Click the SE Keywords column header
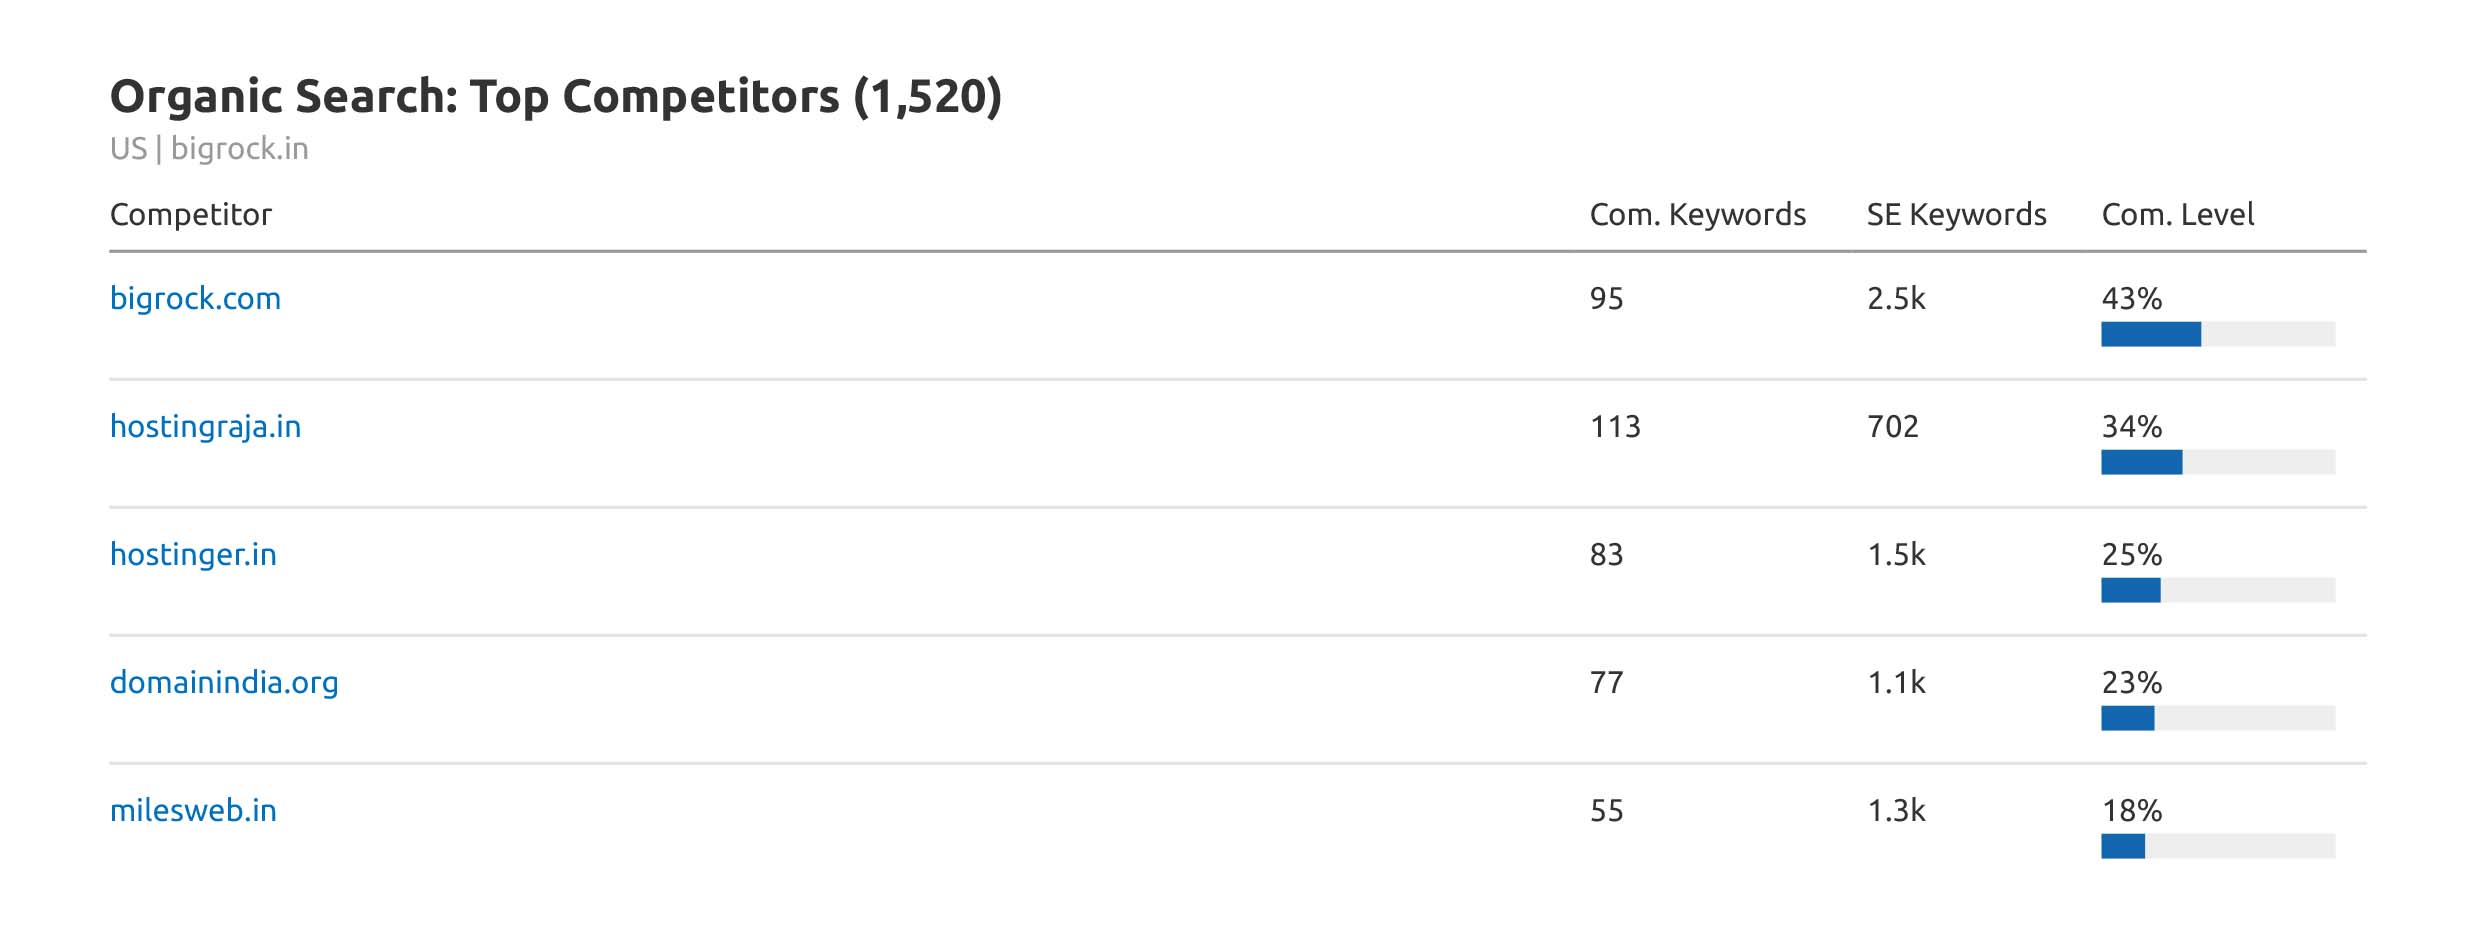Screen dimensions: 2479x950 [x=1956, y=214]
